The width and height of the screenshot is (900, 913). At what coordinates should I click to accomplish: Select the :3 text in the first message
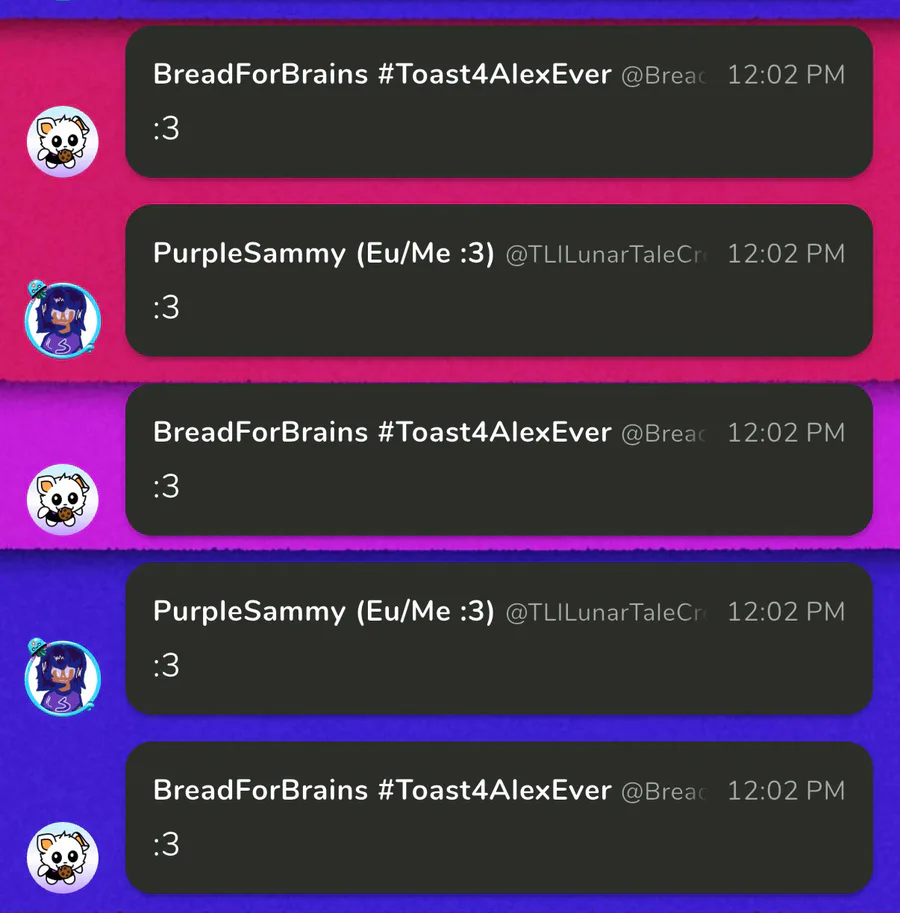(x=166, y=129)
